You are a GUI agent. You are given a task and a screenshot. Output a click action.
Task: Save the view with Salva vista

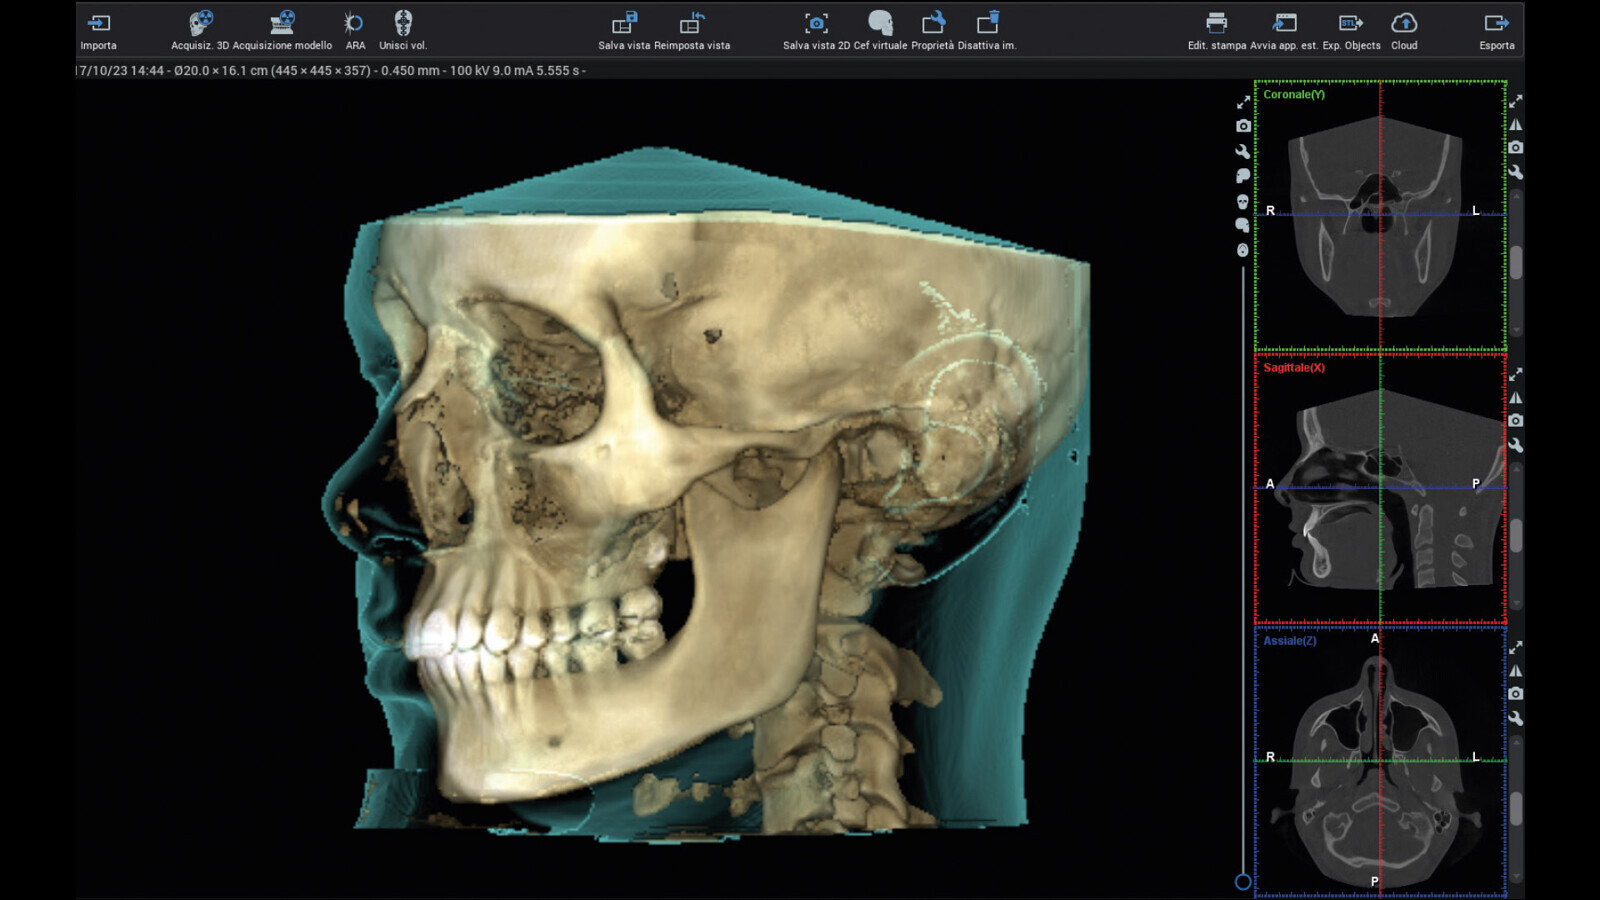pos(624,24)
